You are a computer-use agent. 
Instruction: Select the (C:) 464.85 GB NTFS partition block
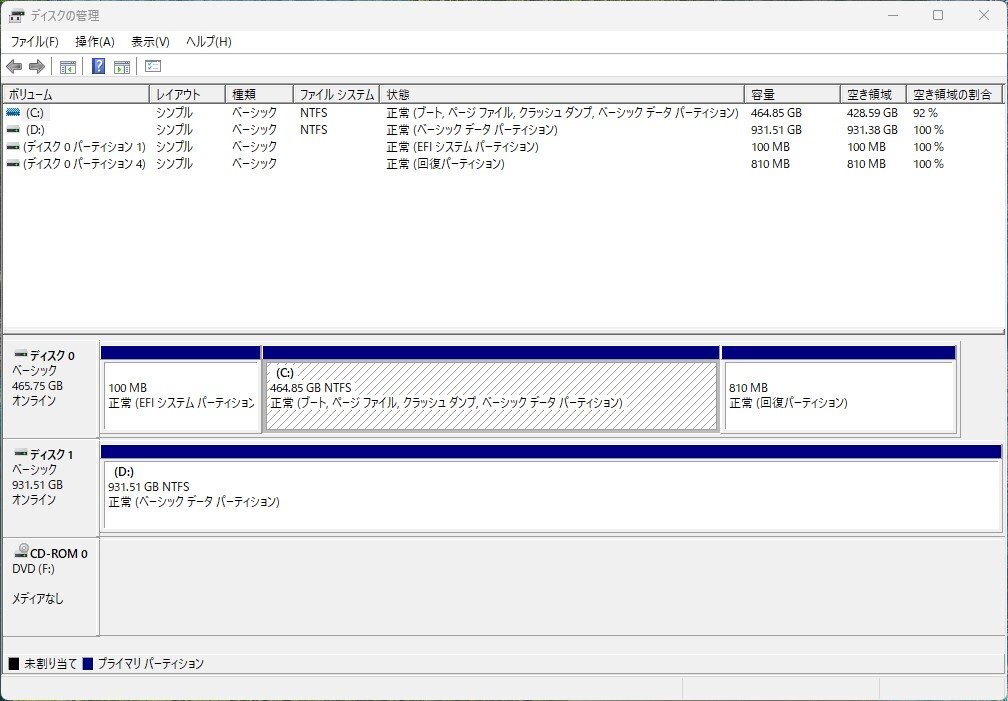(x=491, y=390)
